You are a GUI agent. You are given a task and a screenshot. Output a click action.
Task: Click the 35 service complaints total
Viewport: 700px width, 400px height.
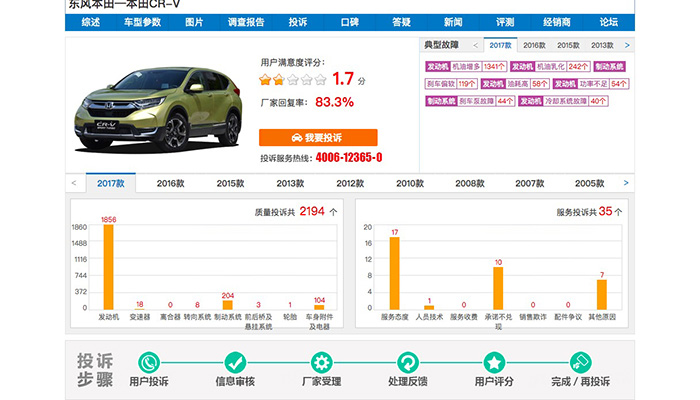pos(605,211)
